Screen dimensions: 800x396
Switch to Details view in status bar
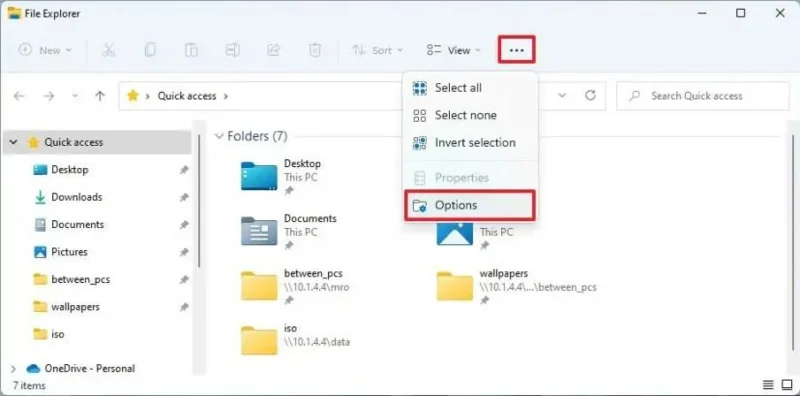[x=768, y=385]
